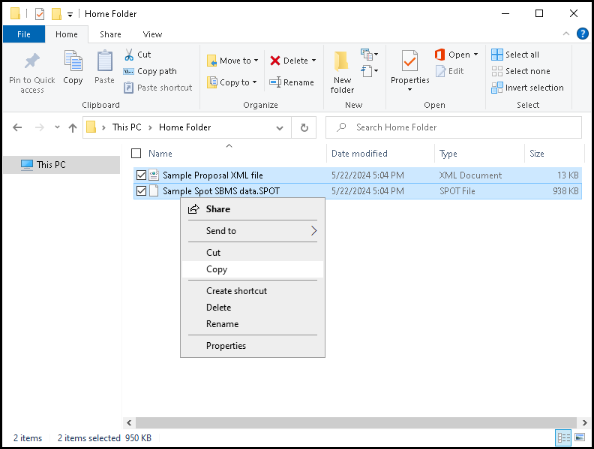Uncheck the Sample Spot SBMS data.SPOT checkbox
The width and height of the screenshot is (594, 449).
coord(141,191)
